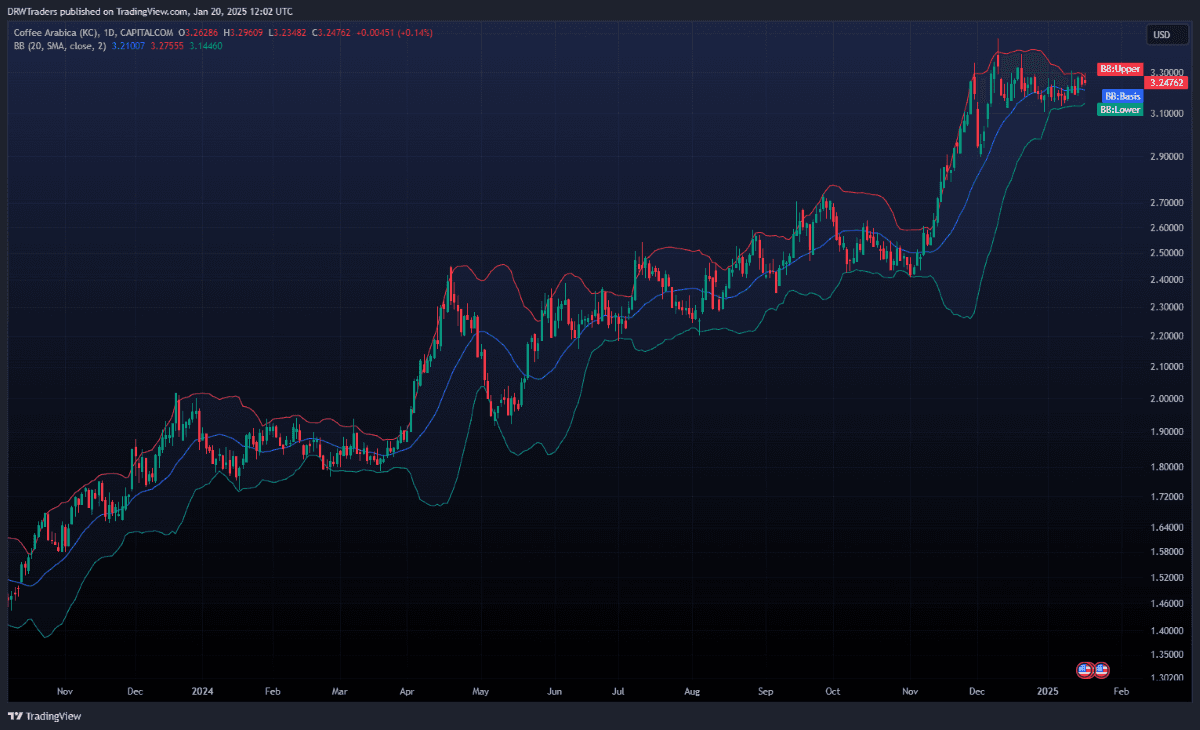Click the Jul label on time axis
Screen dimensions: 1200x730
619,691
